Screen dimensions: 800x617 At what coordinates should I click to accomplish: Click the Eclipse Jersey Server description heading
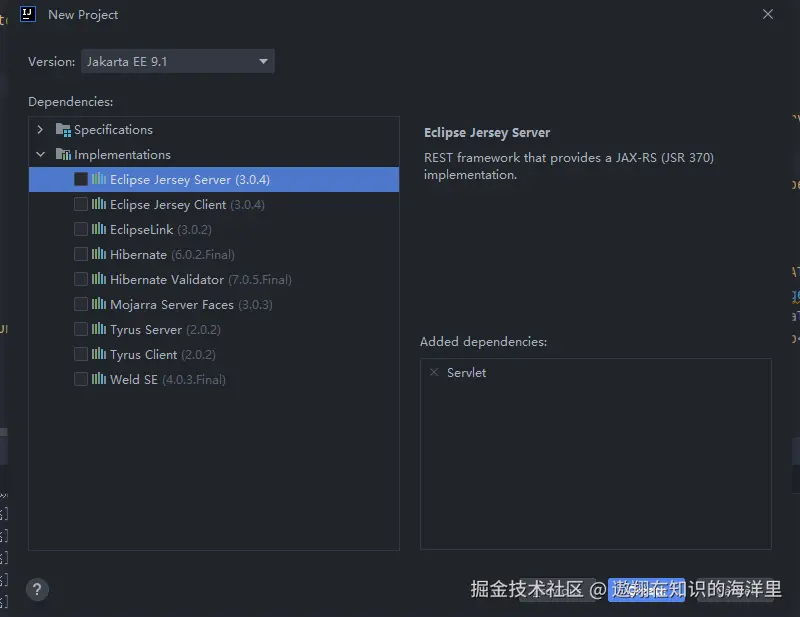(487, 133)
